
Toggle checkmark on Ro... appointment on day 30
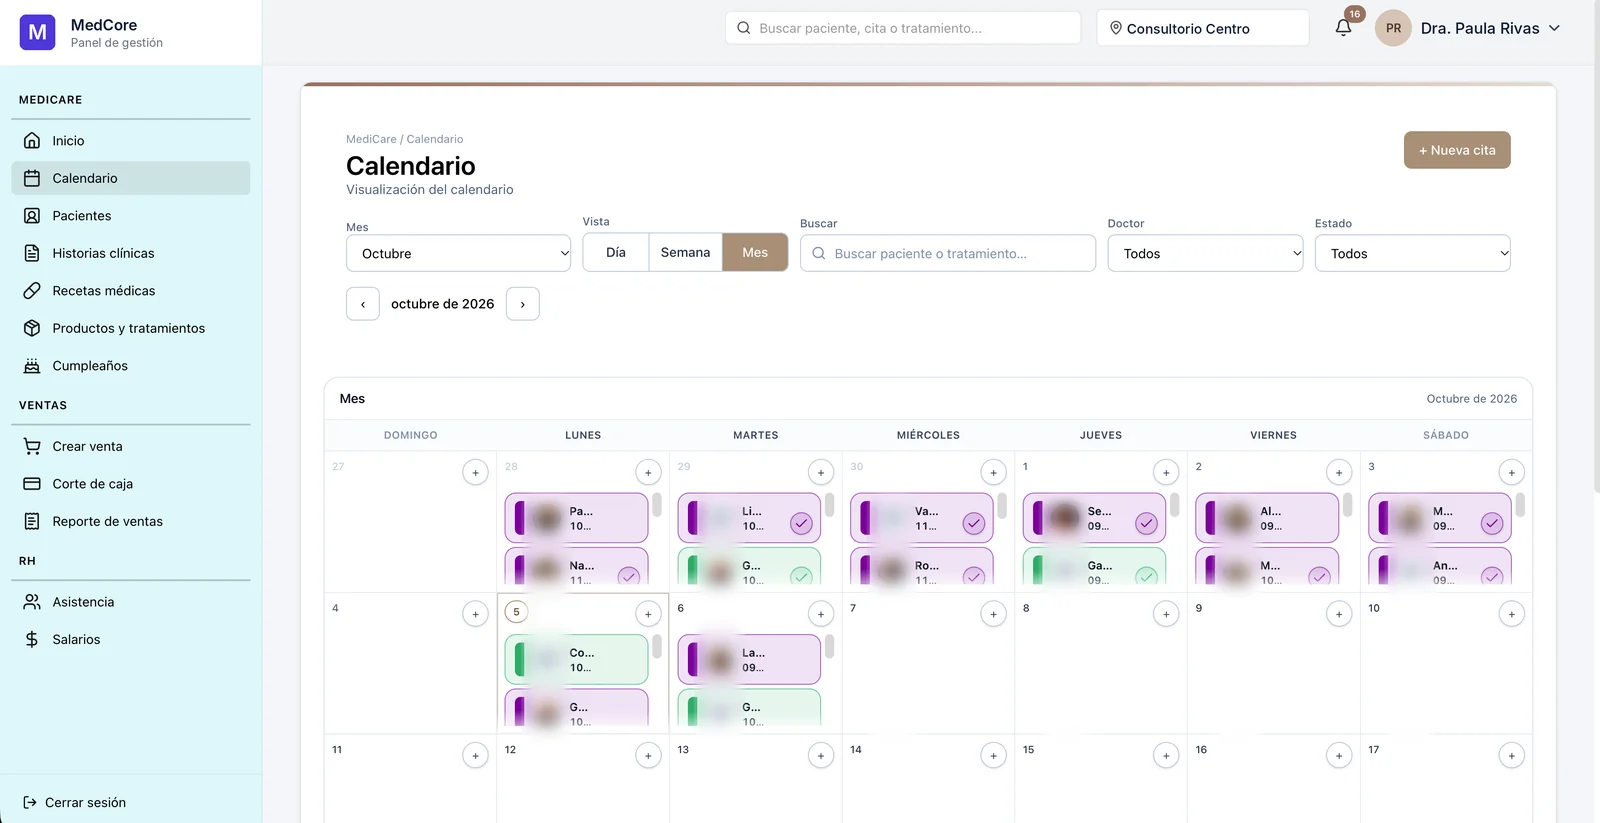coord(974,576)
